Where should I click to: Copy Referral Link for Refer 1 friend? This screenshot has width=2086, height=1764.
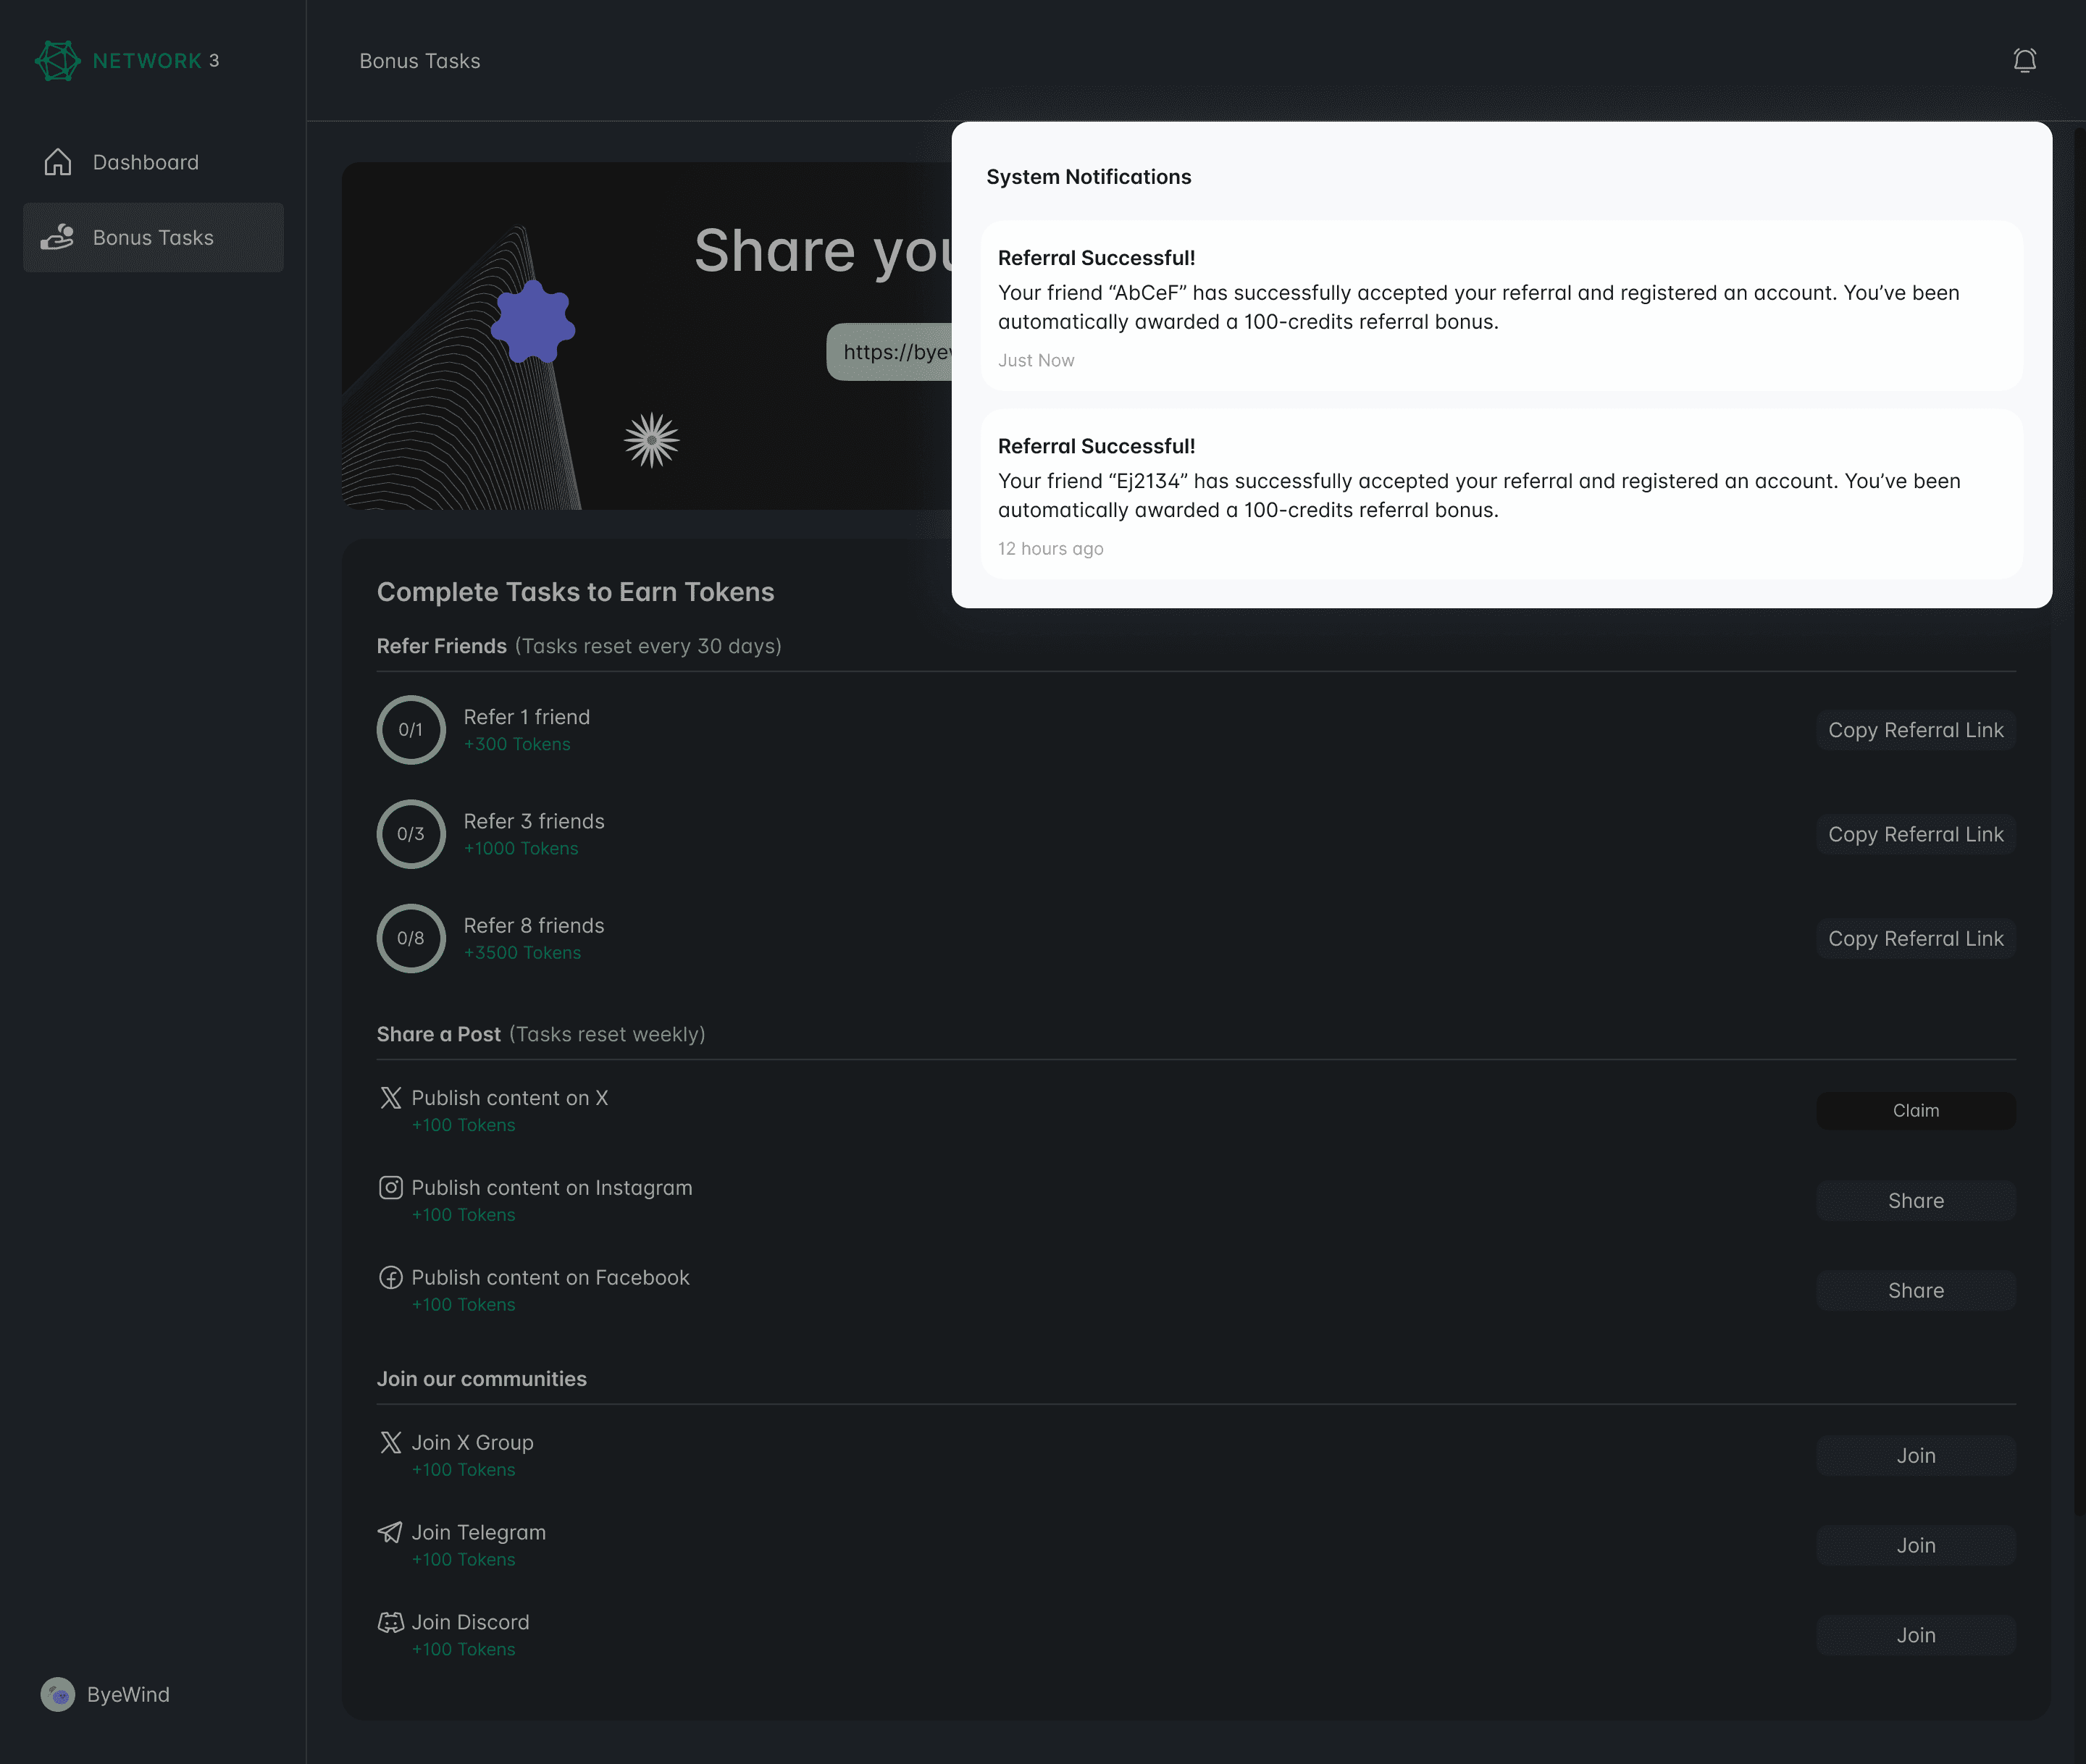[x=1915, y=730]
